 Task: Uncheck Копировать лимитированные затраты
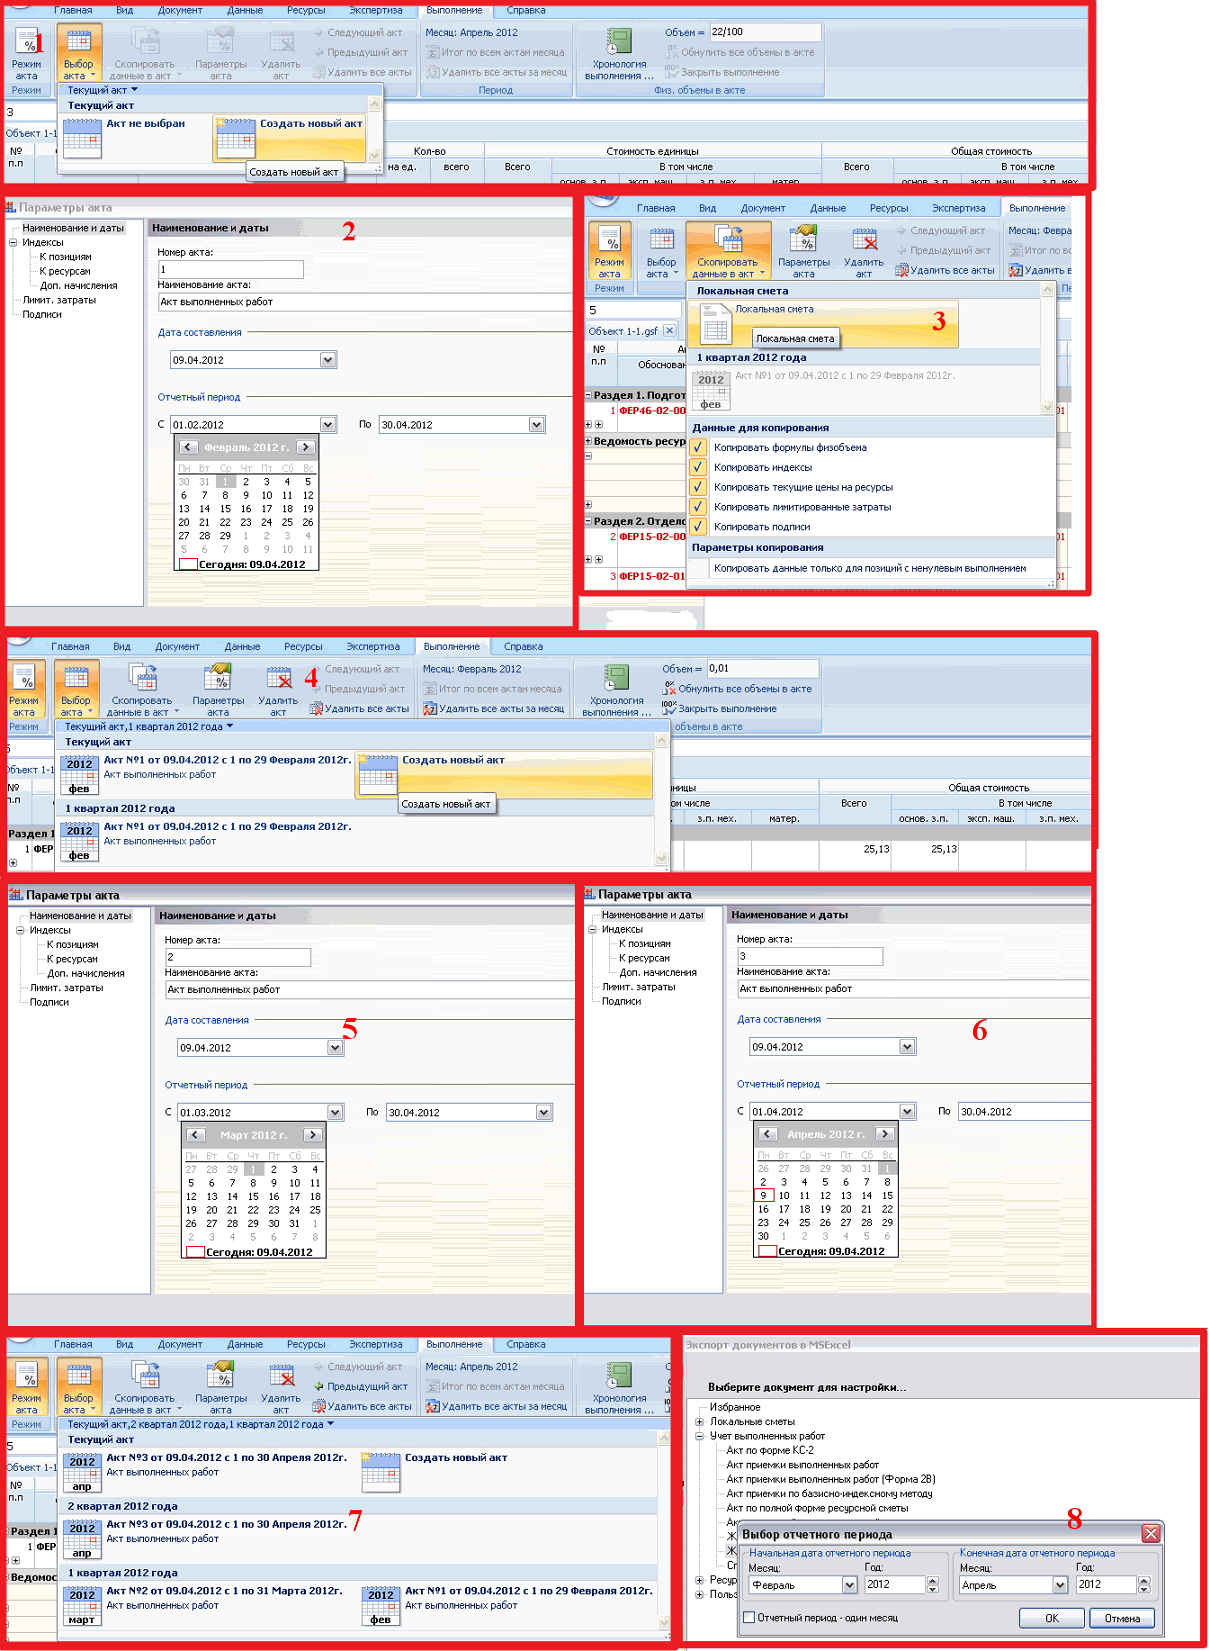[x=698, y=507]
